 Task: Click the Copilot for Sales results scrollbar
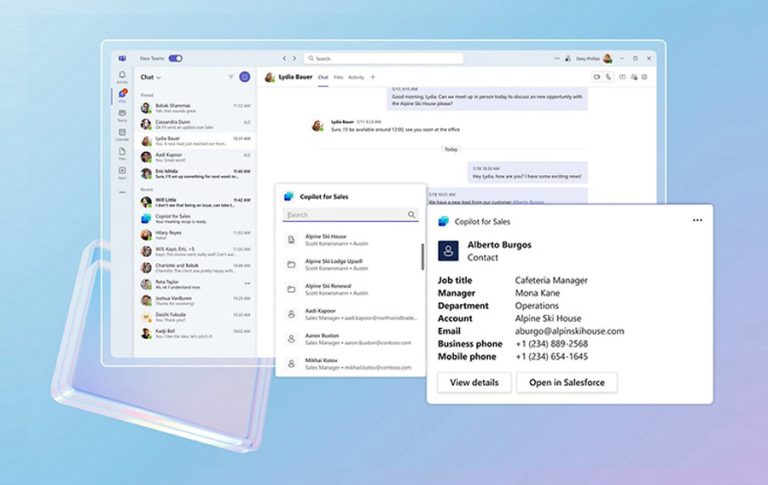[422, 258]
